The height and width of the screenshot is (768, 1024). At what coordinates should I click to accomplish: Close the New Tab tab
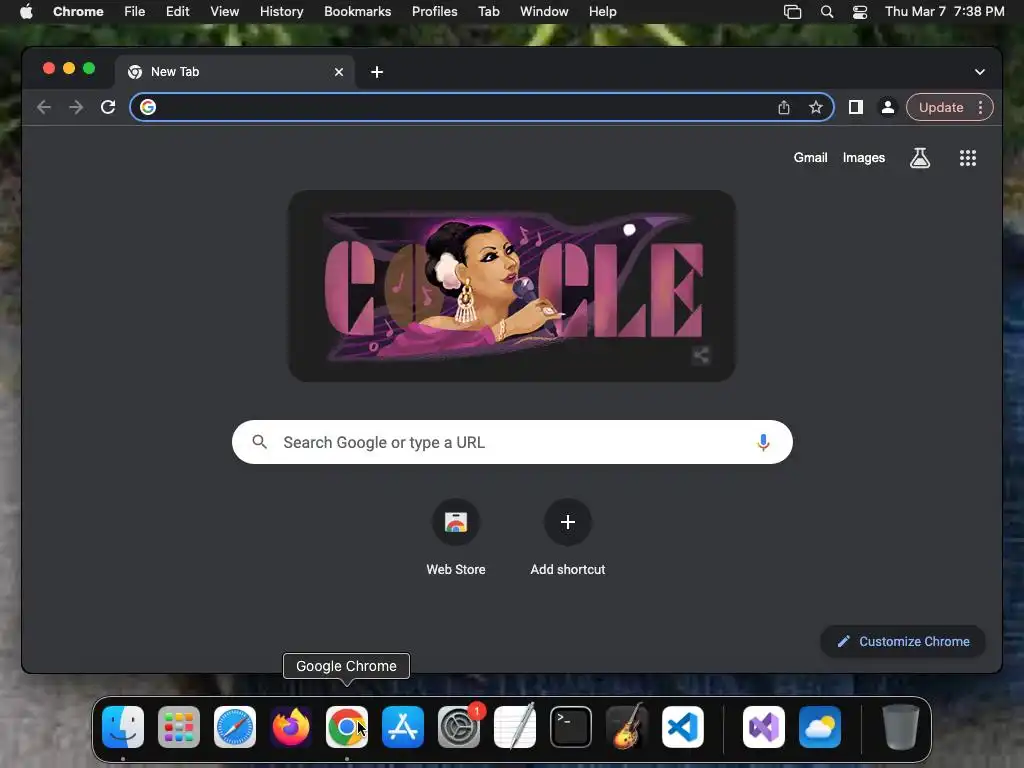pos(339,72)
